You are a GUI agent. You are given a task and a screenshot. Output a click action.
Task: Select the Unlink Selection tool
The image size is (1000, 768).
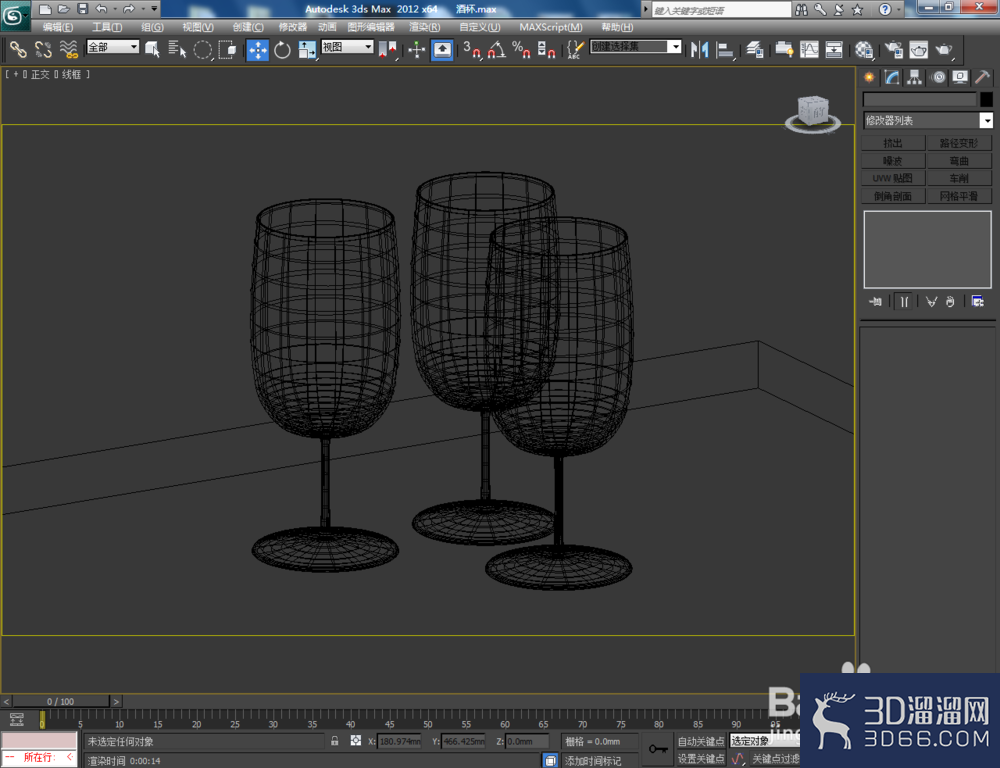43,50
